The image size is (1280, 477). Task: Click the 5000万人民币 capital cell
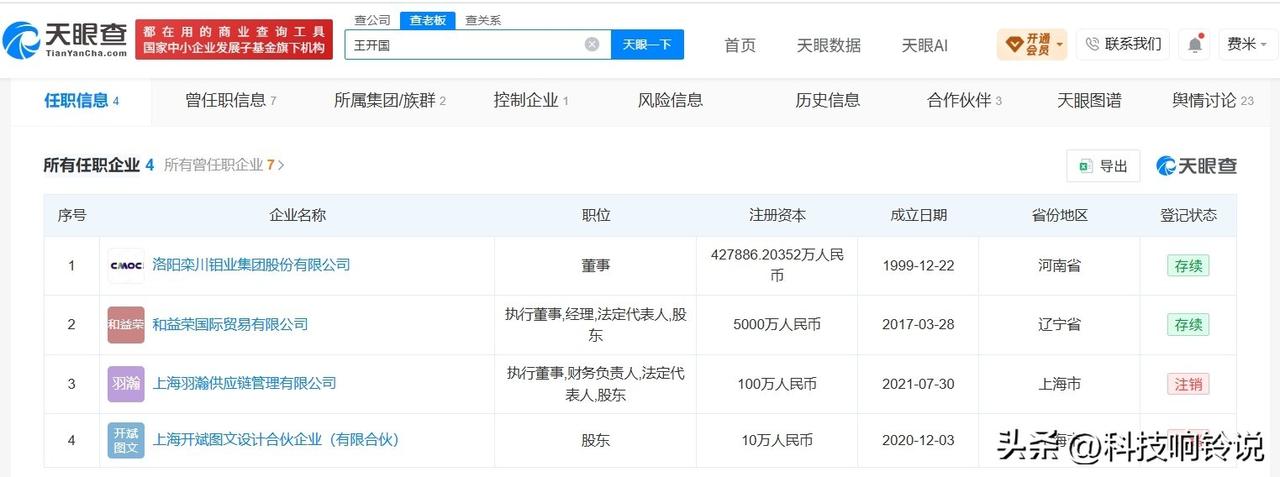(x=777, y=325)
